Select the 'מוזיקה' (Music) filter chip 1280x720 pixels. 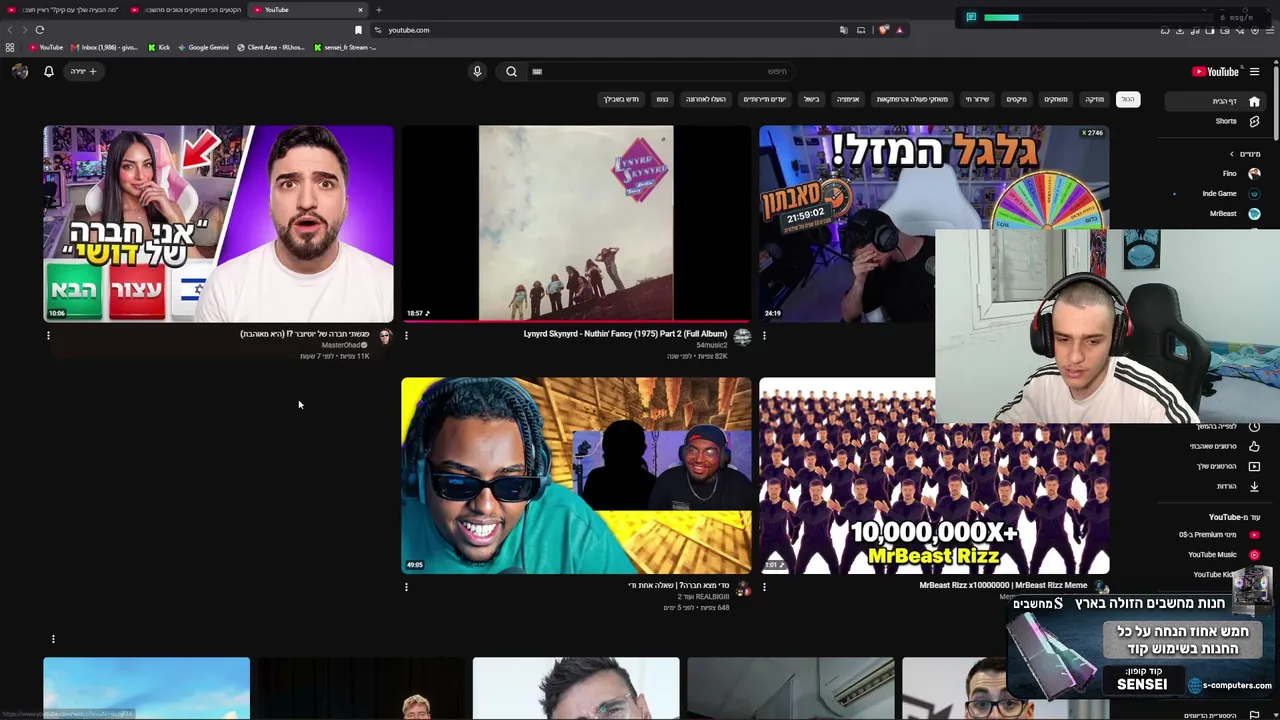coord(1095,99)
